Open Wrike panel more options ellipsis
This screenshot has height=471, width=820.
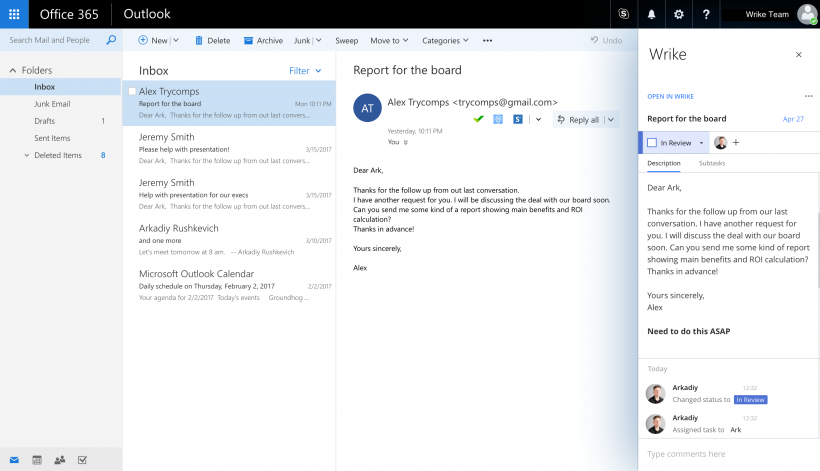click(808, 96)
